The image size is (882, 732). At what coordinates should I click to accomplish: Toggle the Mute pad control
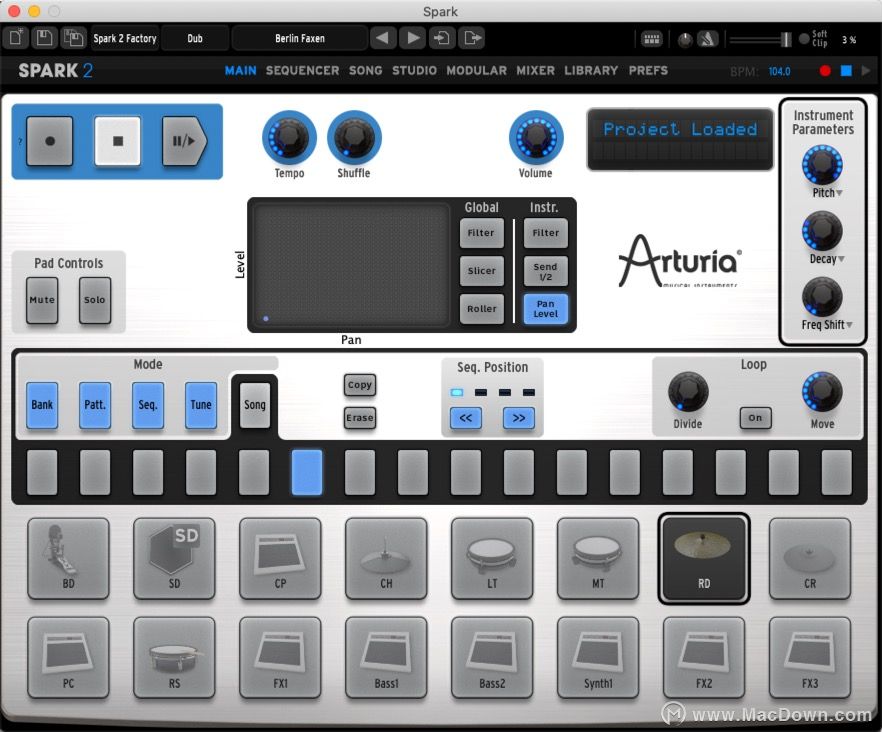(42, 300)
